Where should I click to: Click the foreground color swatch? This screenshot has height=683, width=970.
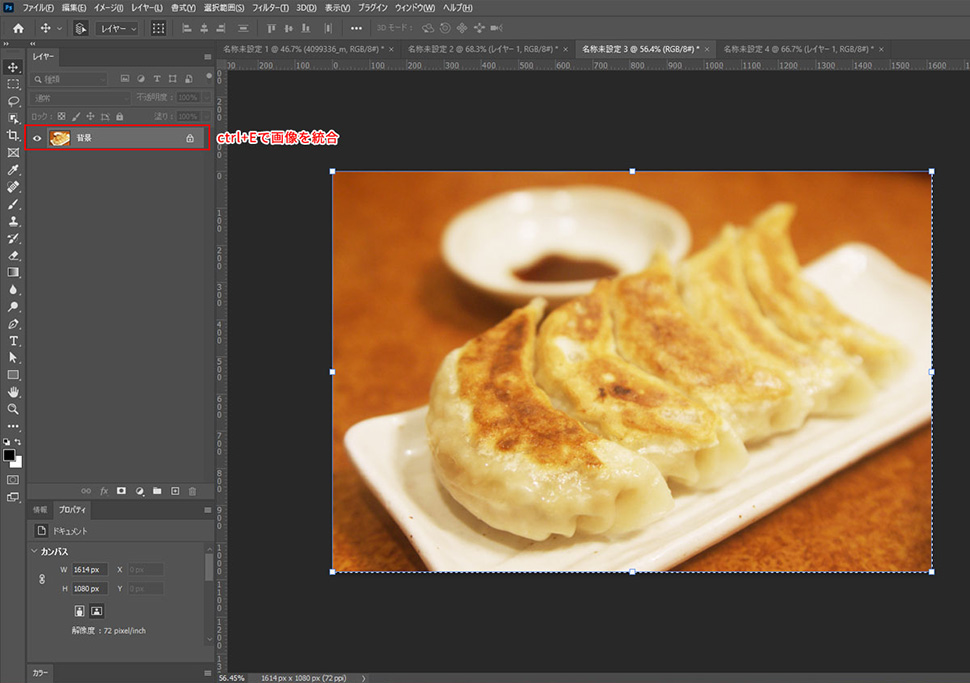(x=9, y=455)
